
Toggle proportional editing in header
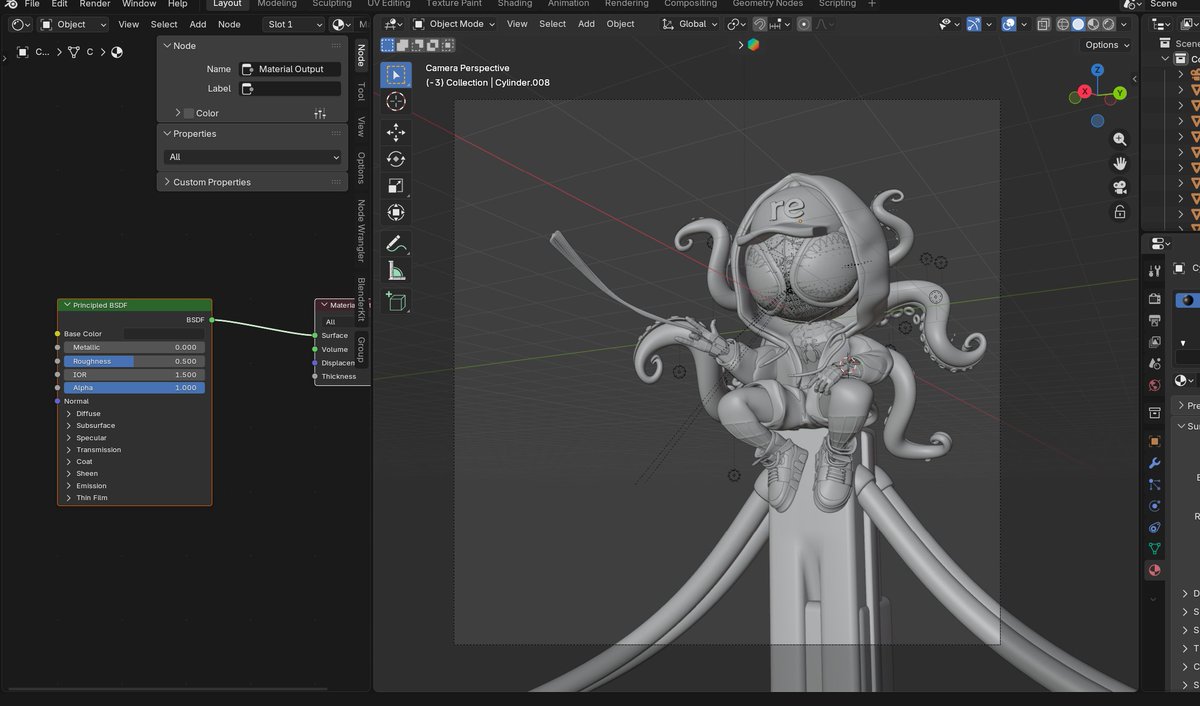[804, 24]
